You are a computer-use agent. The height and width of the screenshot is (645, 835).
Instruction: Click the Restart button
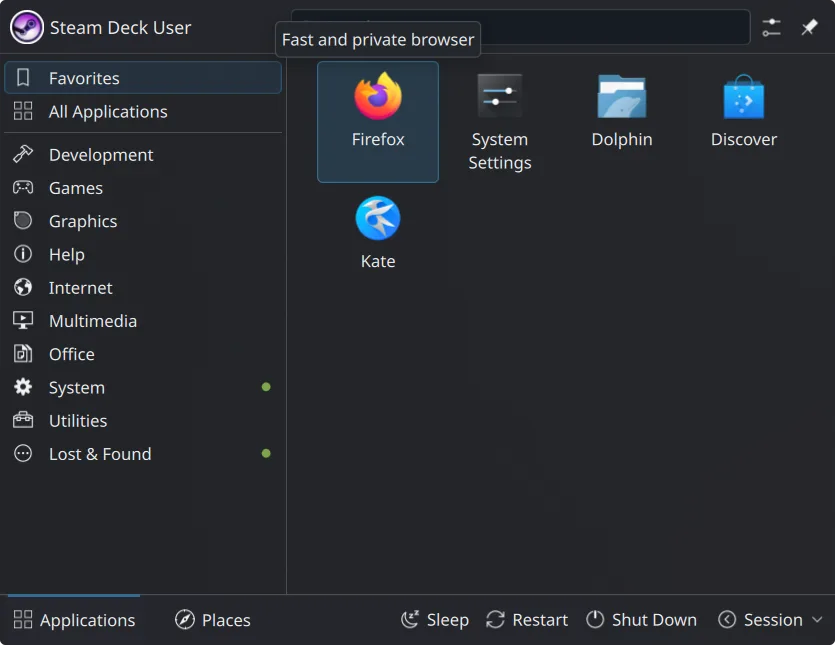527,620
